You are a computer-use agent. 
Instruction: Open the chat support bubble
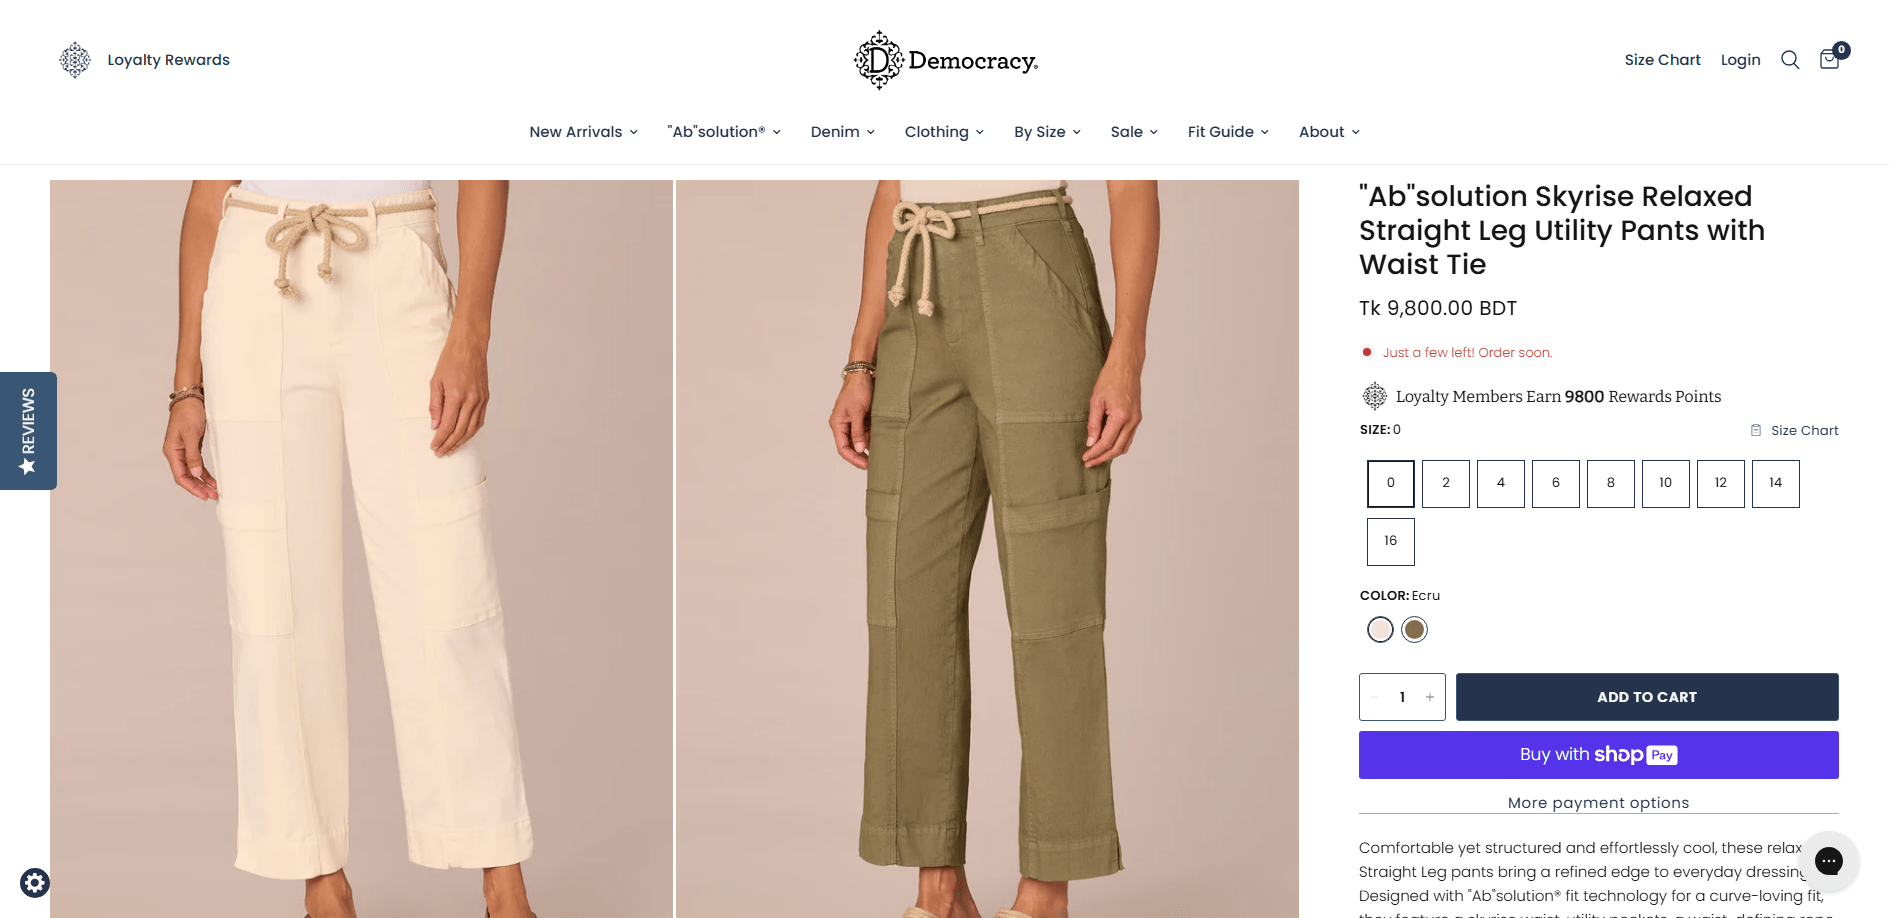click(x=1828, y=860)
